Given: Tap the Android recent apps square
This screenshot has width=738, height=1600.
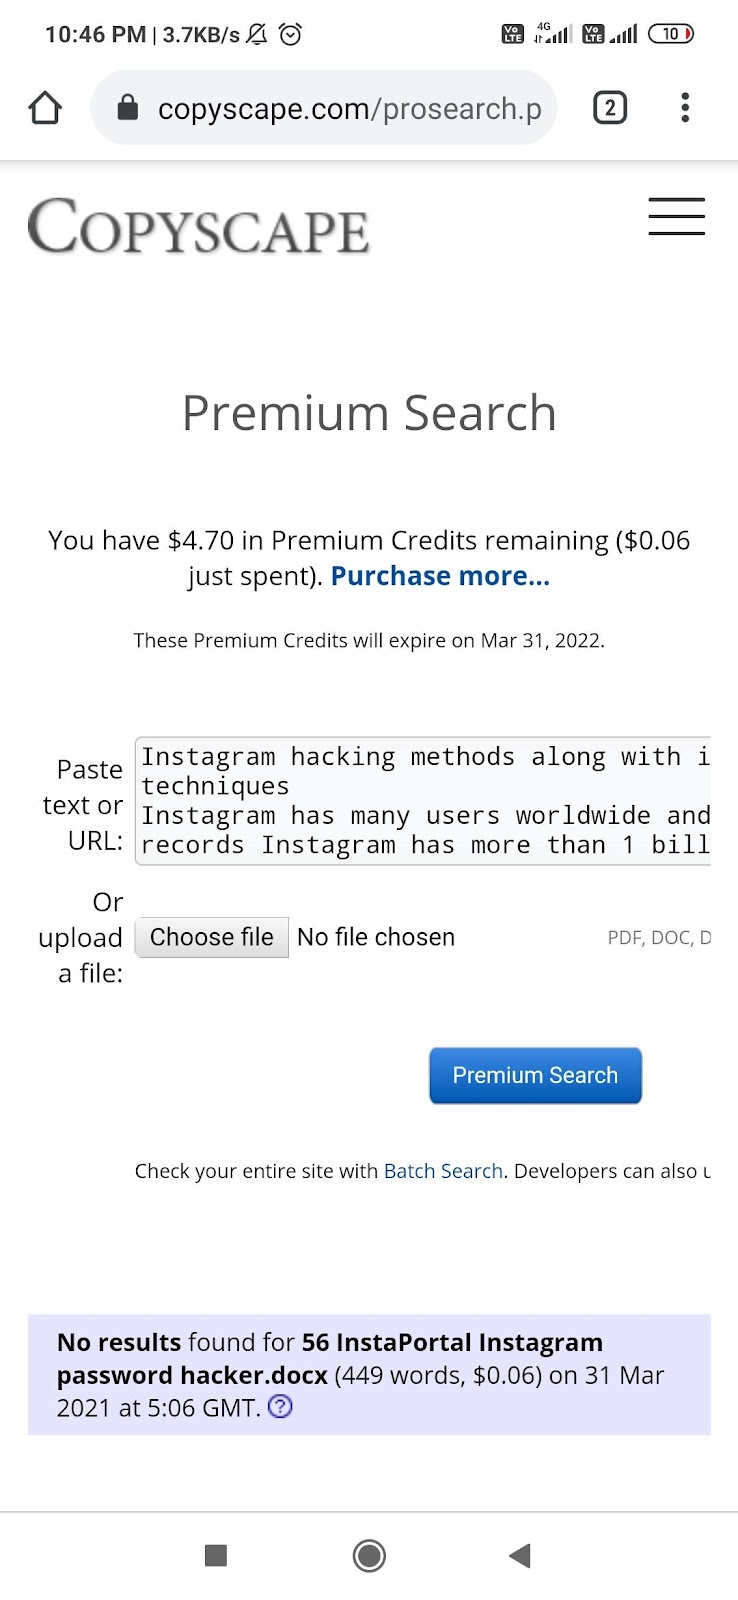Looking at the screenshot, I should point(216,1555).
